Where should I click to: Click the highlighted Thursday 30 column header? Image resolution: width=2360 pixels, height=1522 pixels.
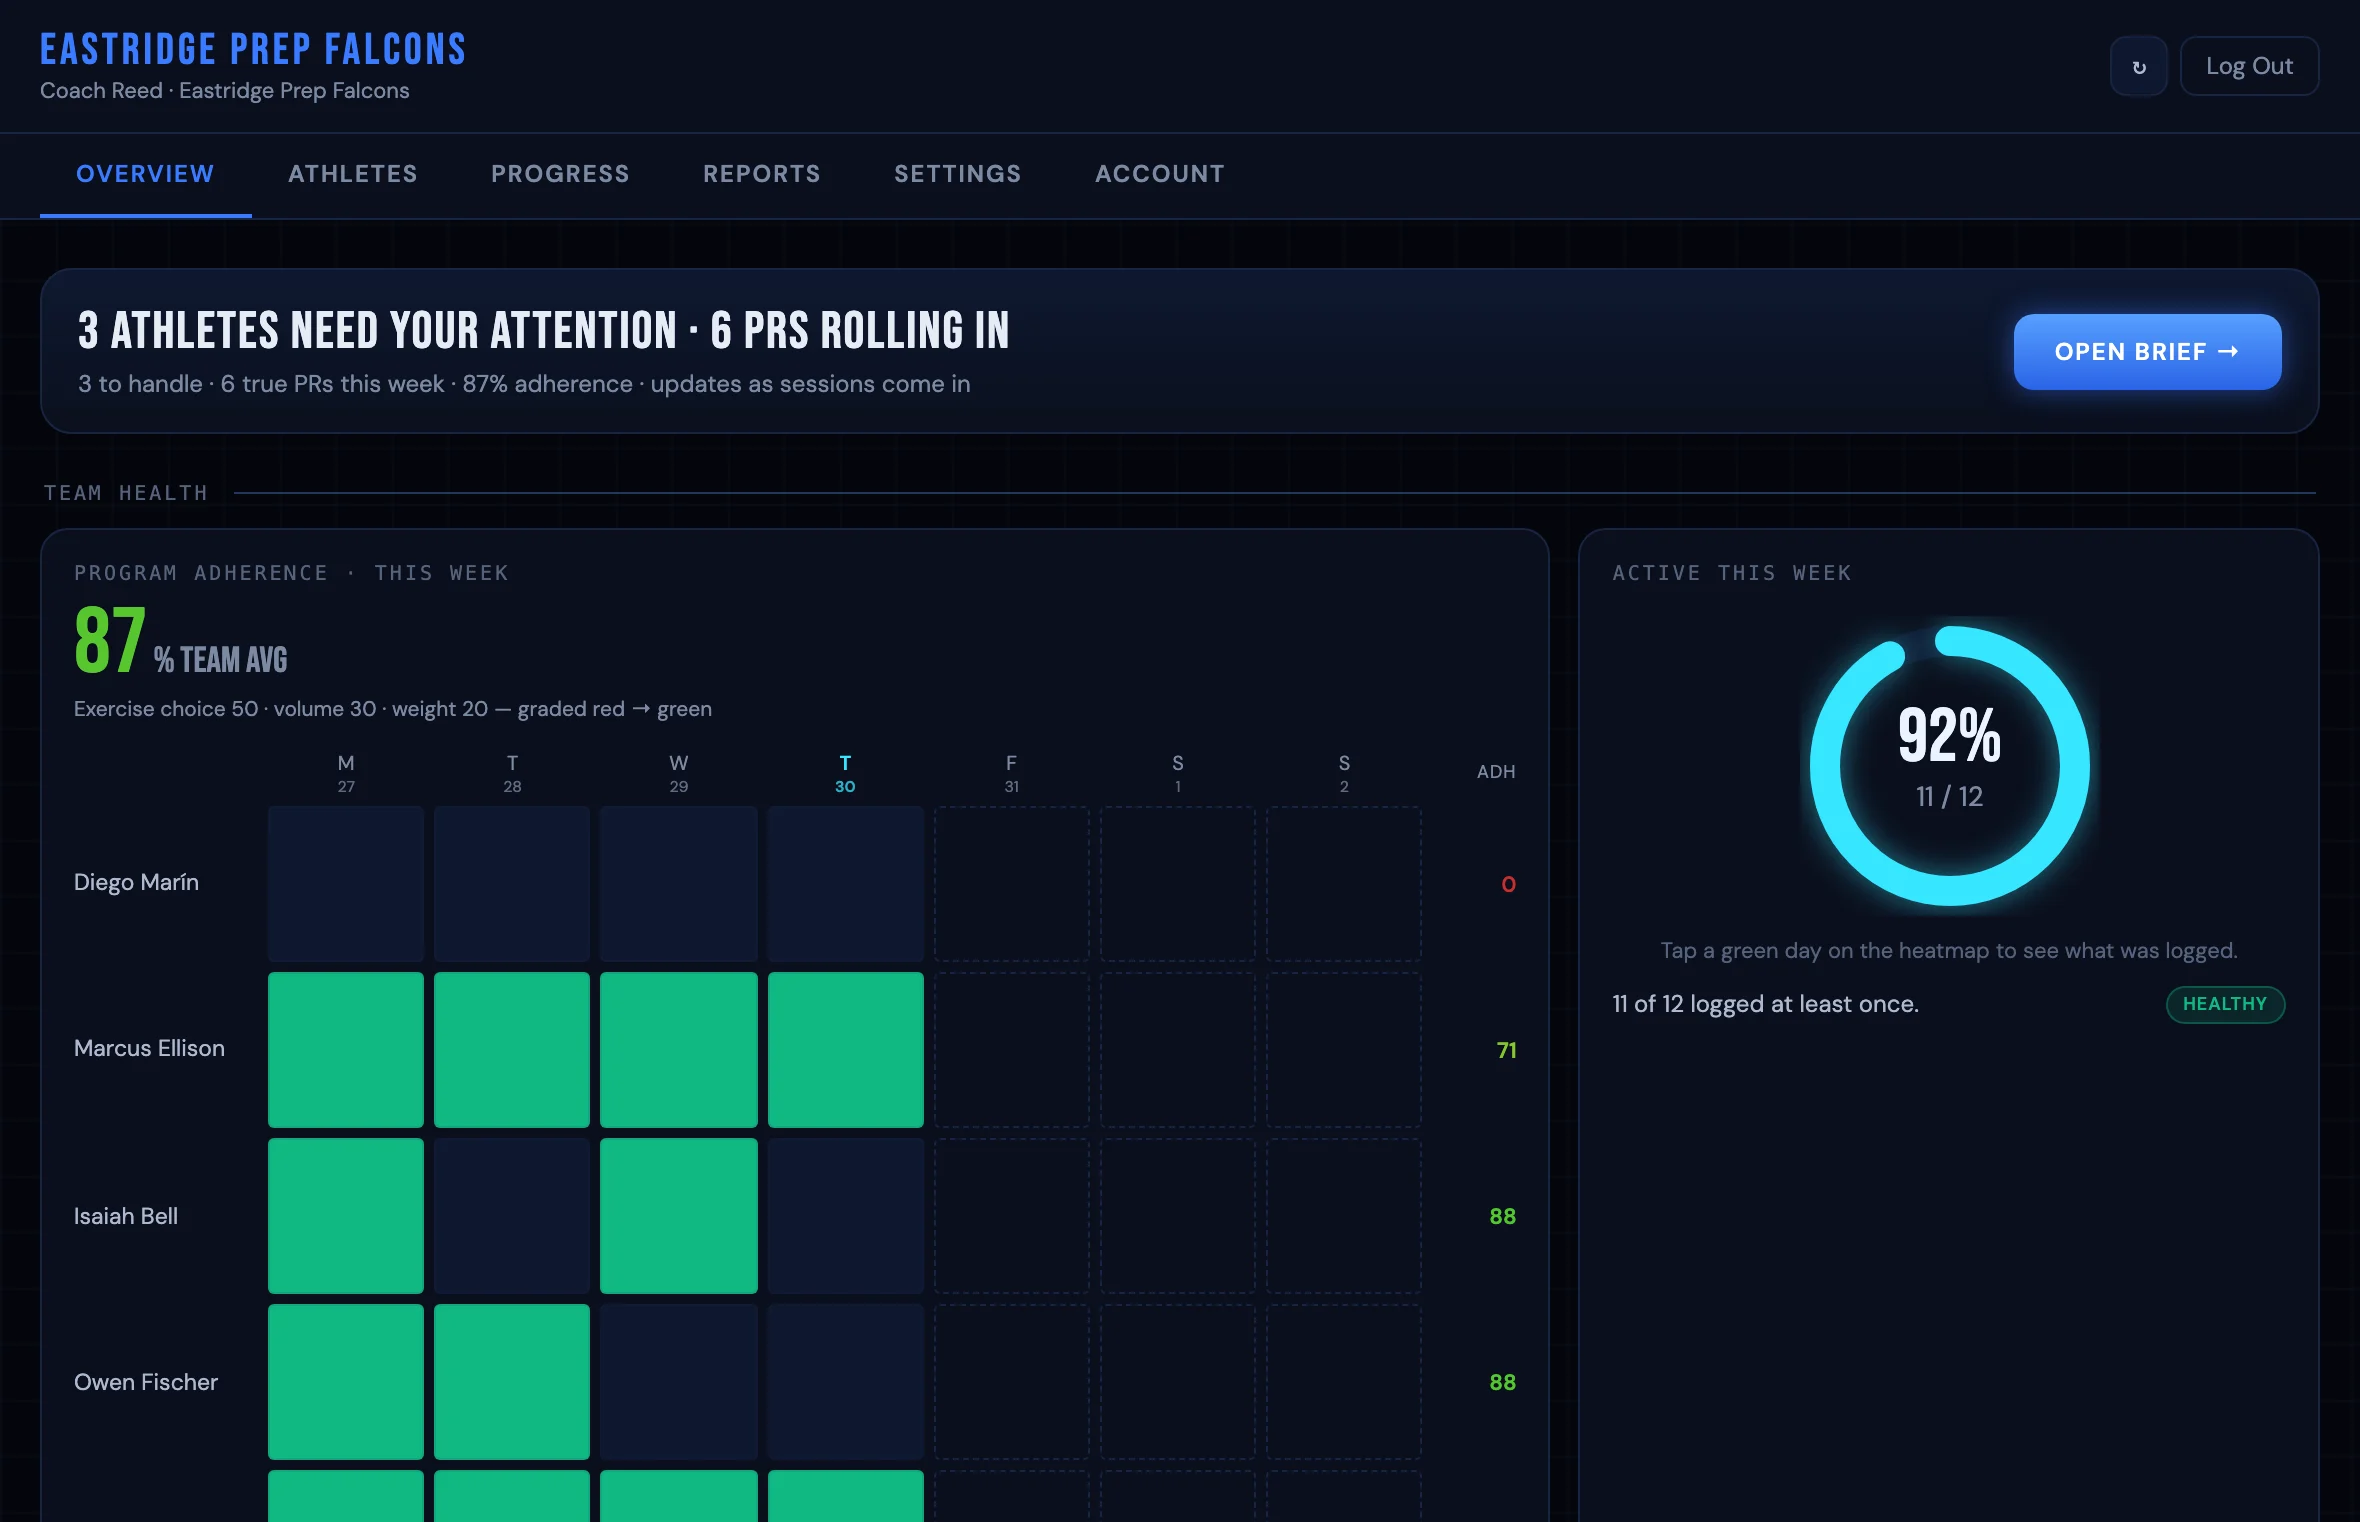(x=845, y=773)
